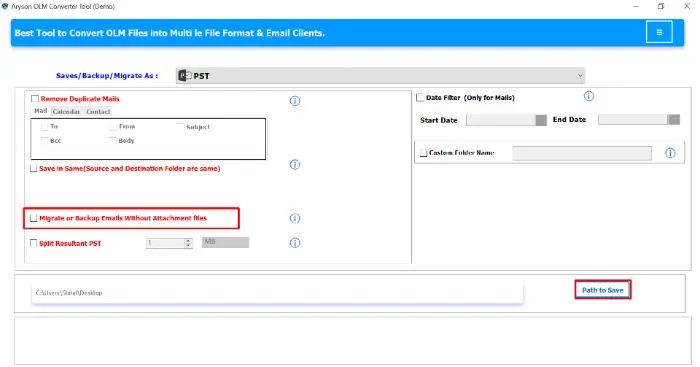Minimize the Aryson OLM Converter window

(636, 6)
